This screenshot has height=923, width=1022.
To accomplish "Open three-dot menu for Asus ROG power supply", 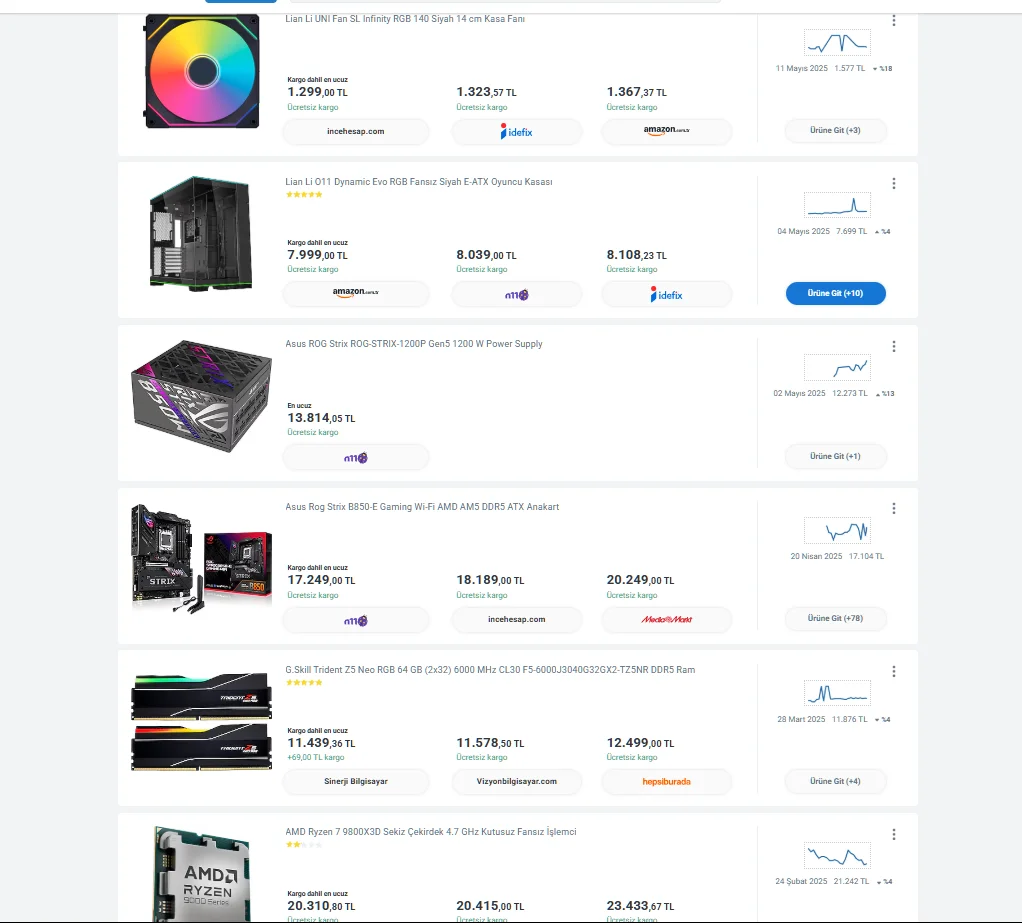I will 894,346.
